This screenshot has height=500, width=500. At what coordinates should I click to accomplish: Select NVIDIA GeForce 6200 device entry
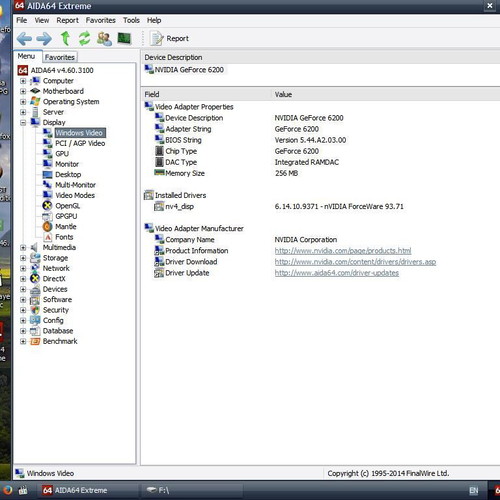point(184,70)
